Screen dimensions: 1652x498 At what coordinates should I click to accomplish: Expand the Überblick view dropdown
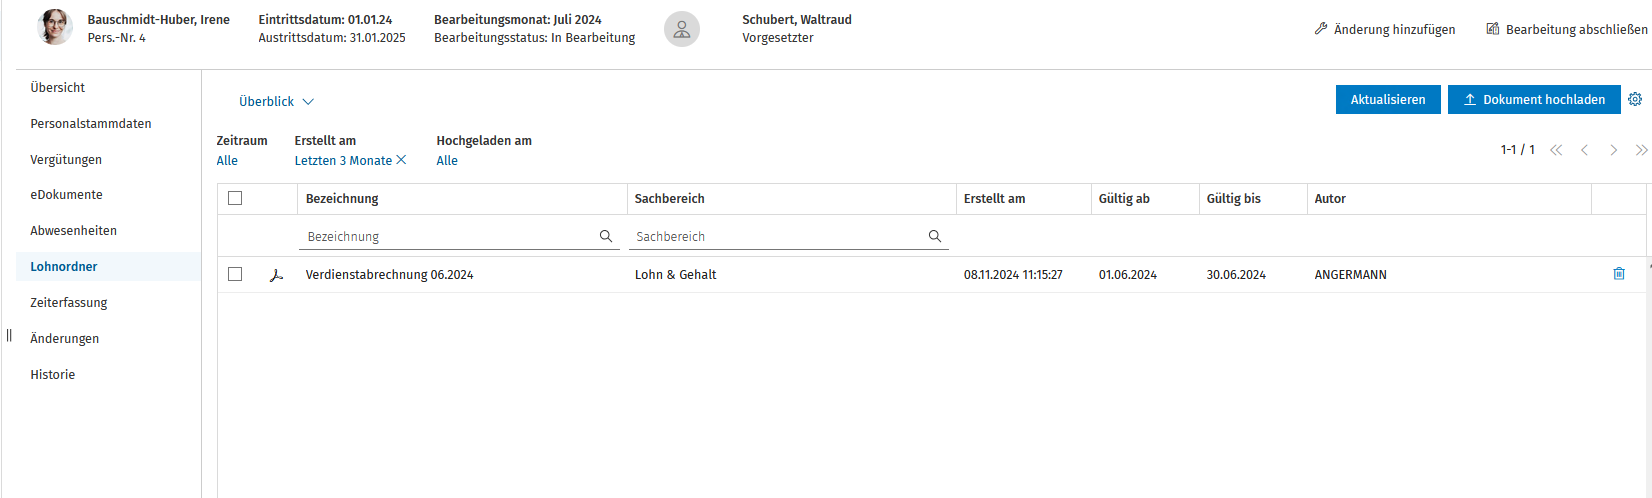[x=276, y=101]
